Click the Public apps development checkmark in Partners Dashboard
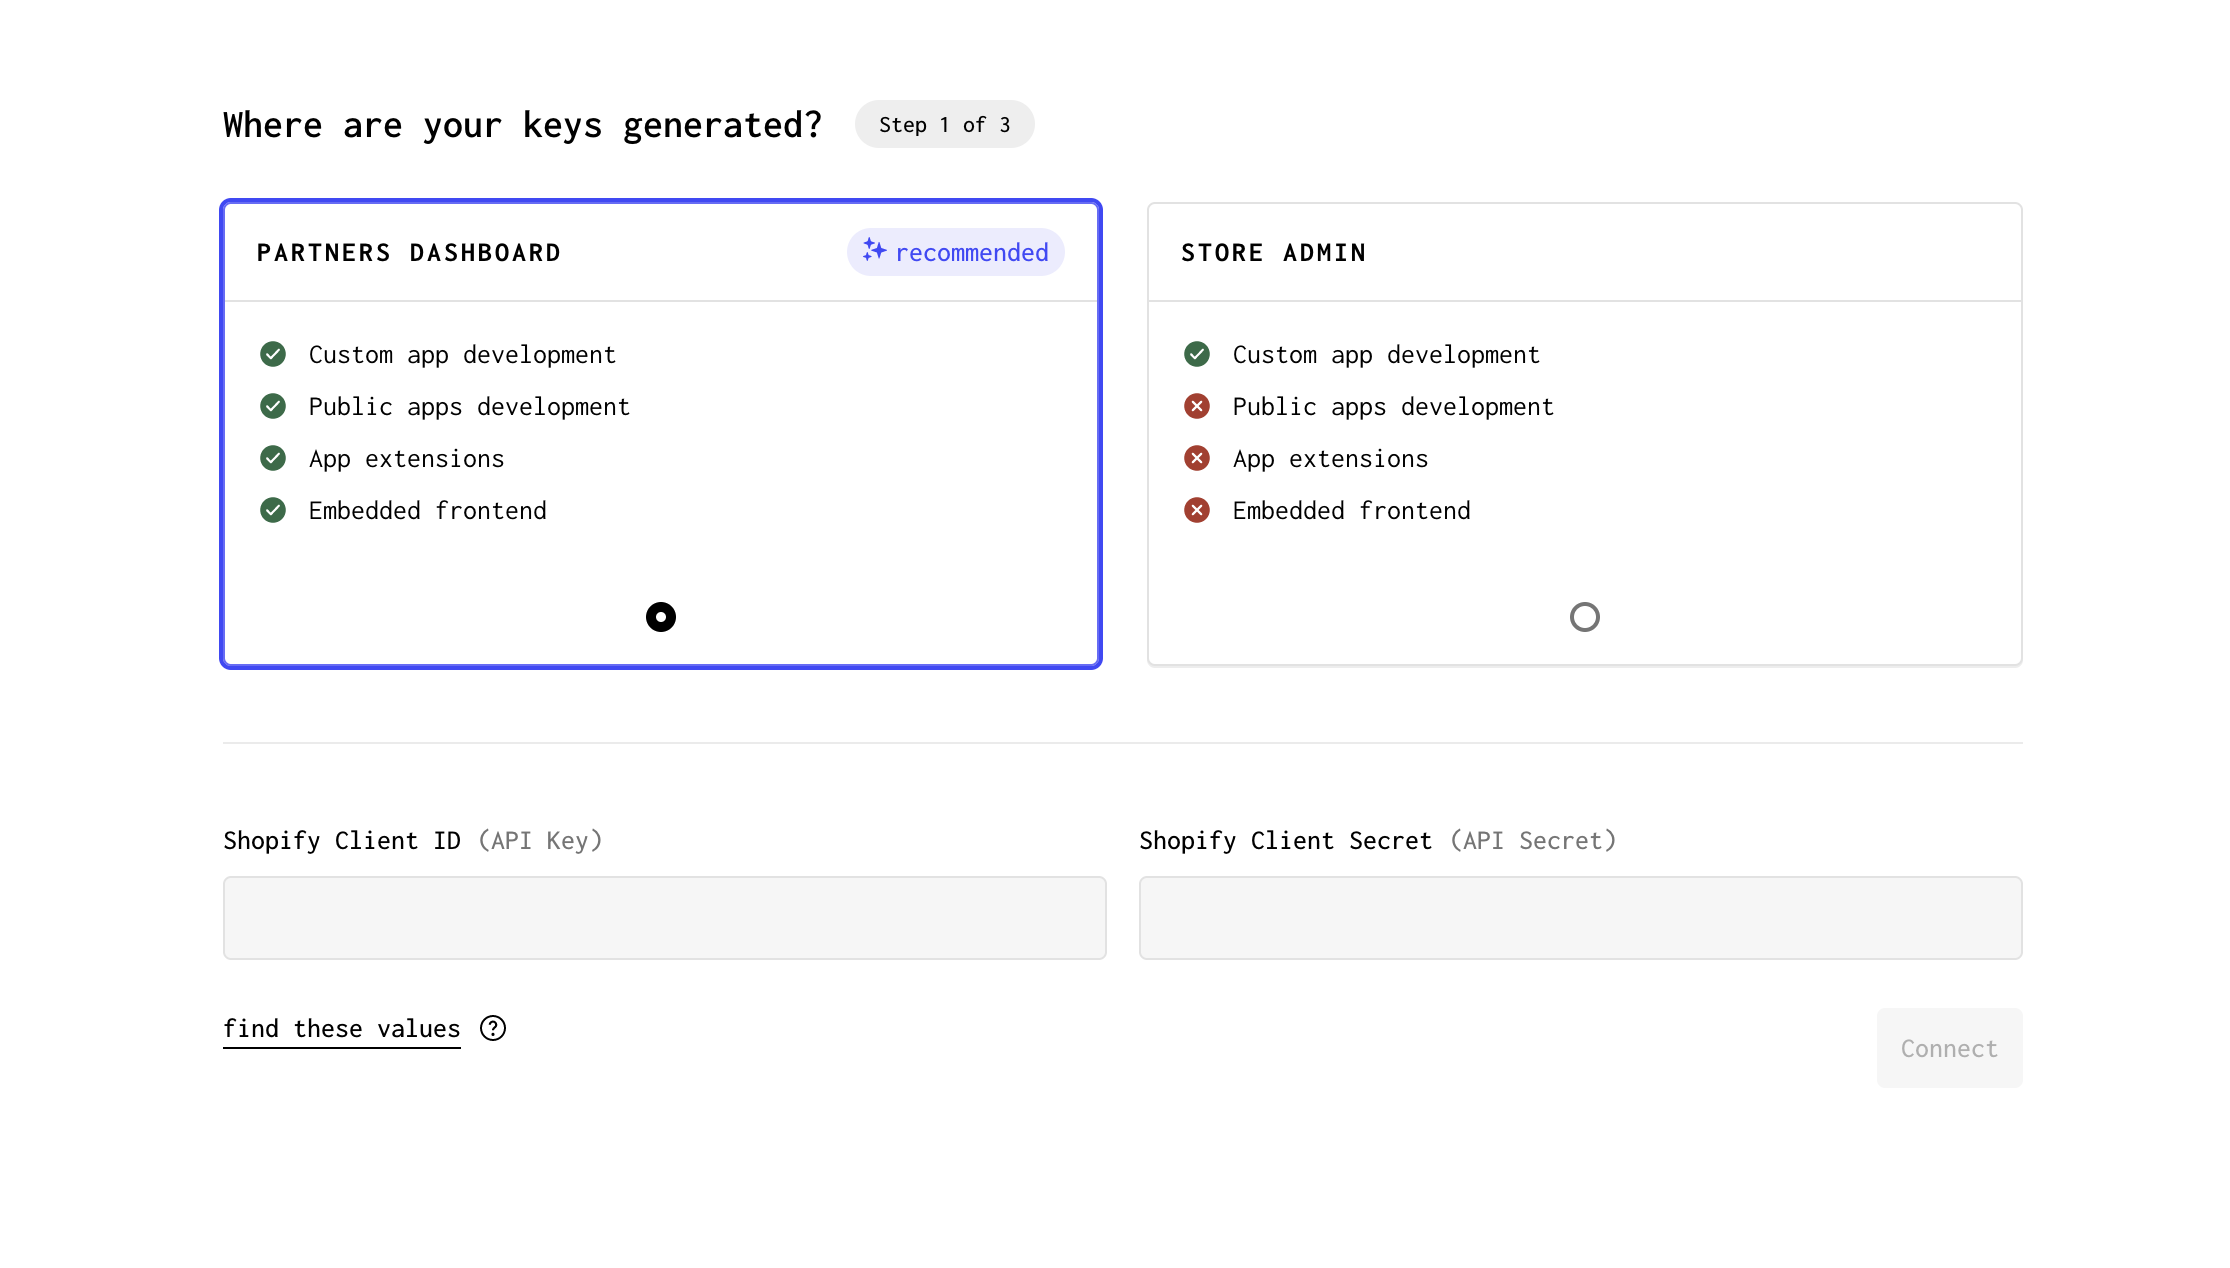 pos(274,406)
